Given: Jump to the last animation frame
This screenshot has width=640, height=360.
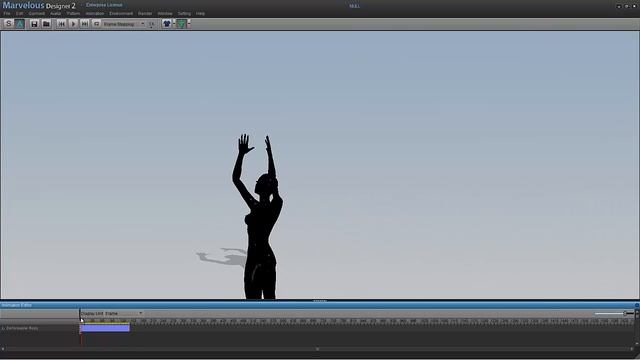Looking at the screenshot, I should 84,24.
